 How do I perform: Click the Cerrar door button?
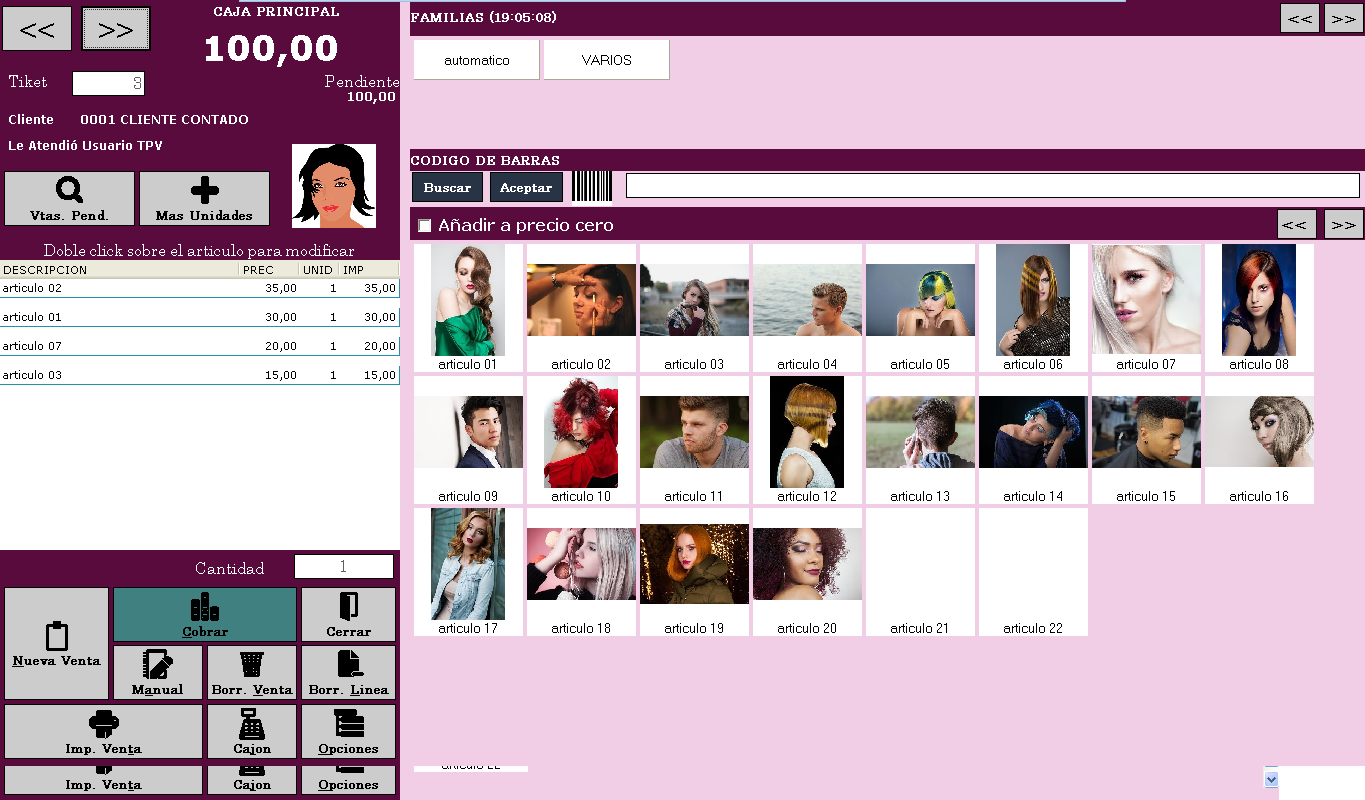click(348, 614)
